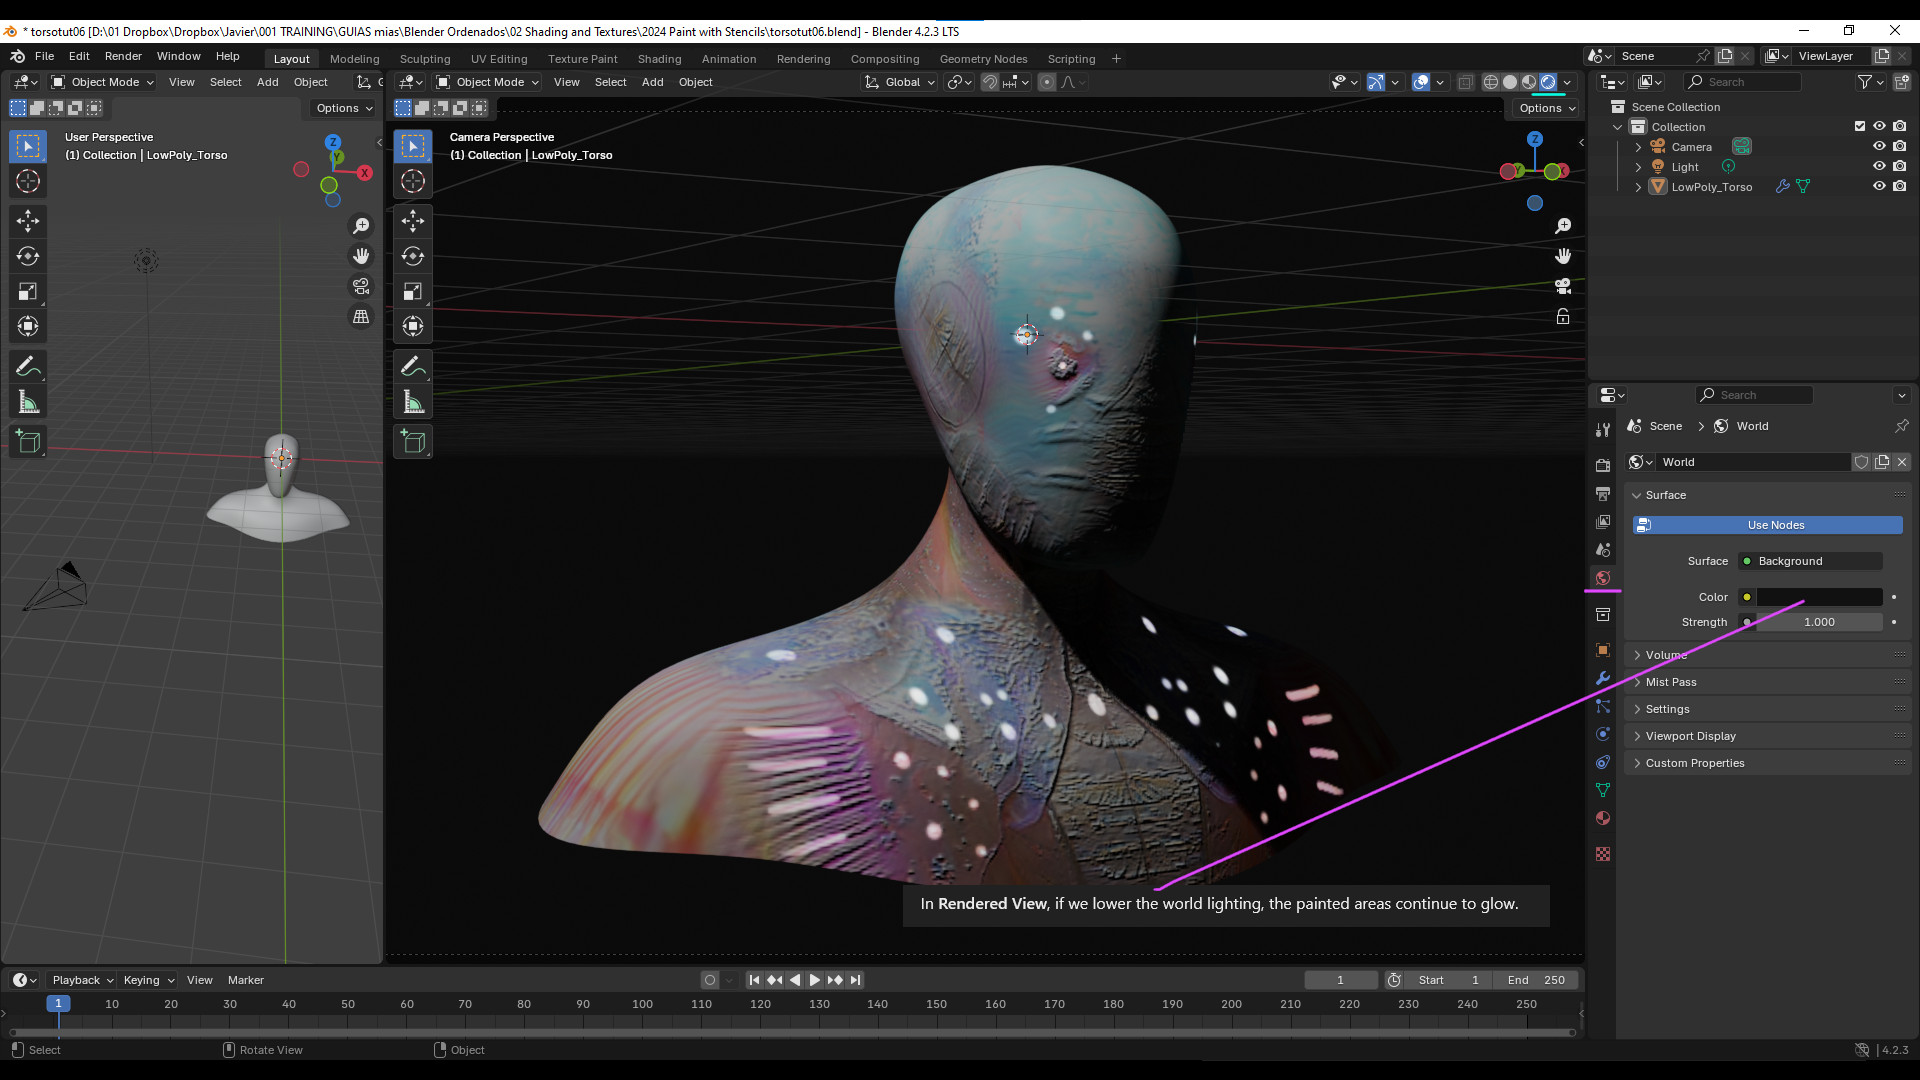Image resolution: width=1920 pixels, height=1080 pixels.
Task: Open the File menu
Action: [x=44, y=56]
